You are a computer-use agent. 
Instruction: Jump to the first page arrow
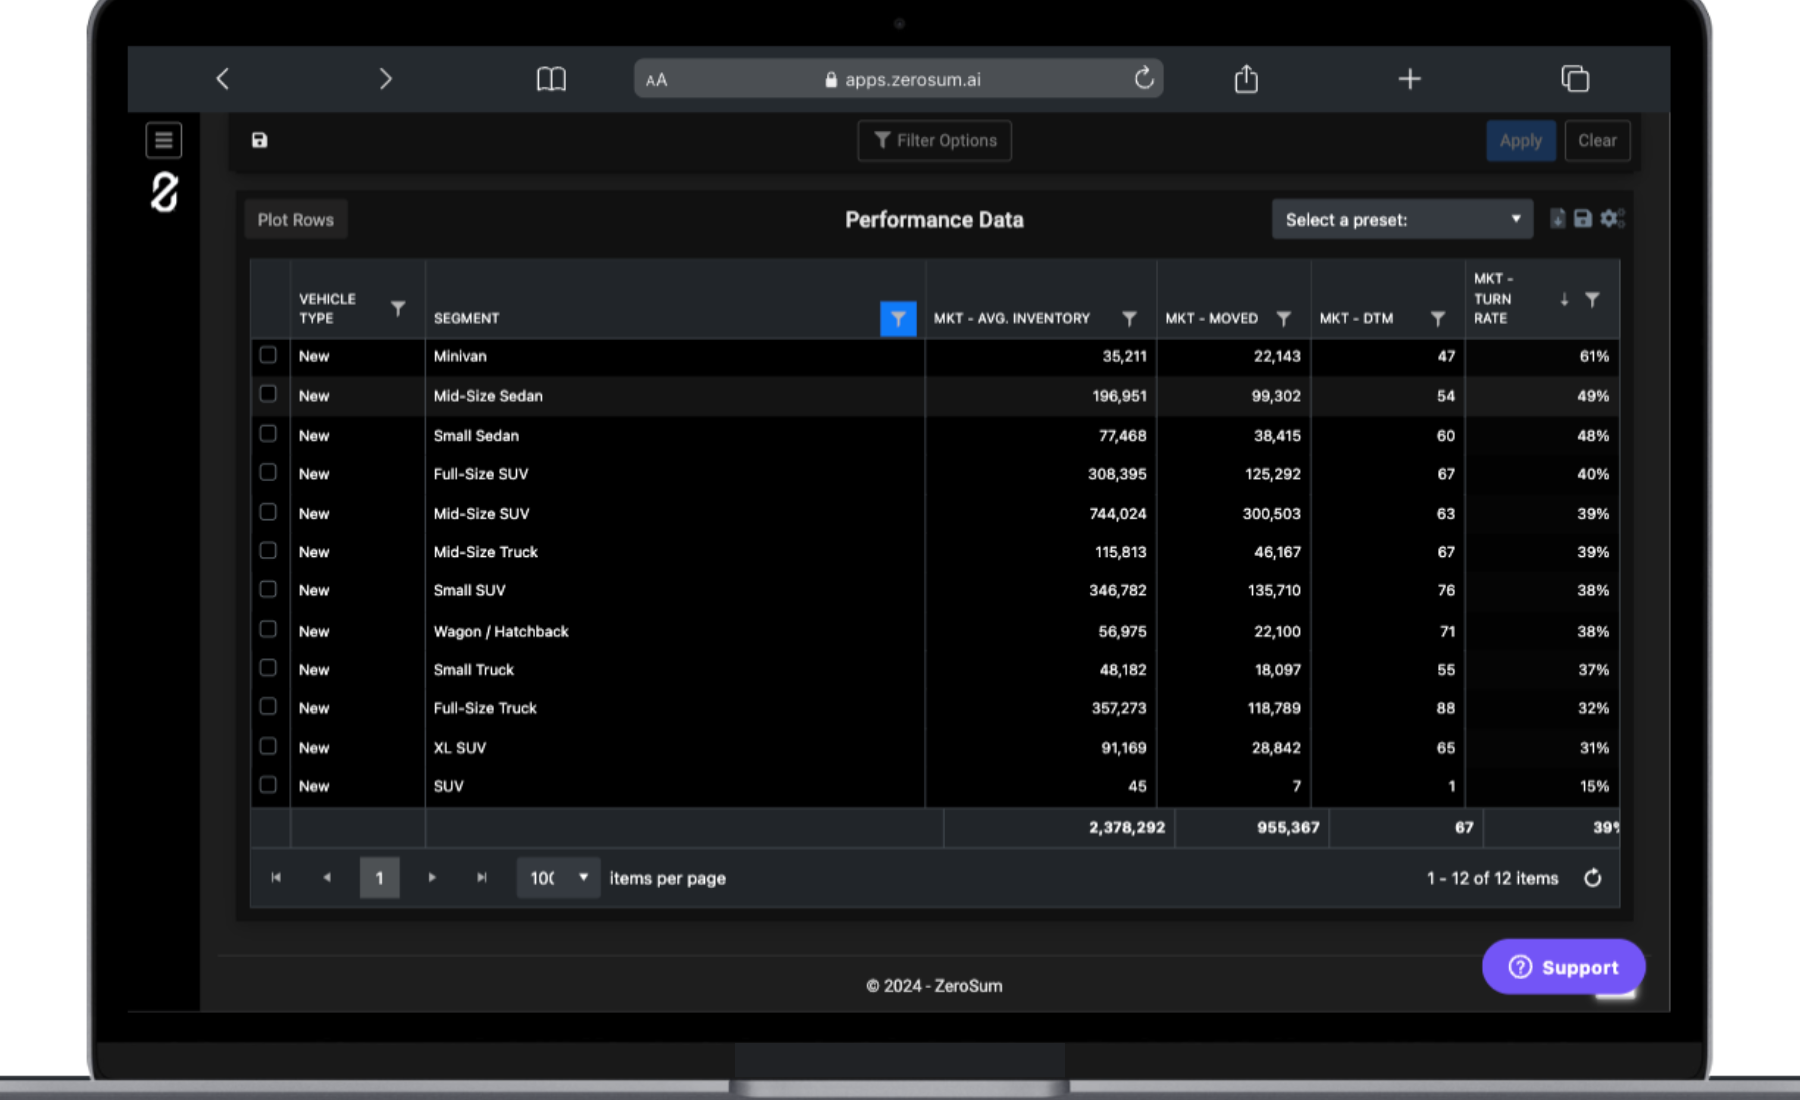point(276,877)
